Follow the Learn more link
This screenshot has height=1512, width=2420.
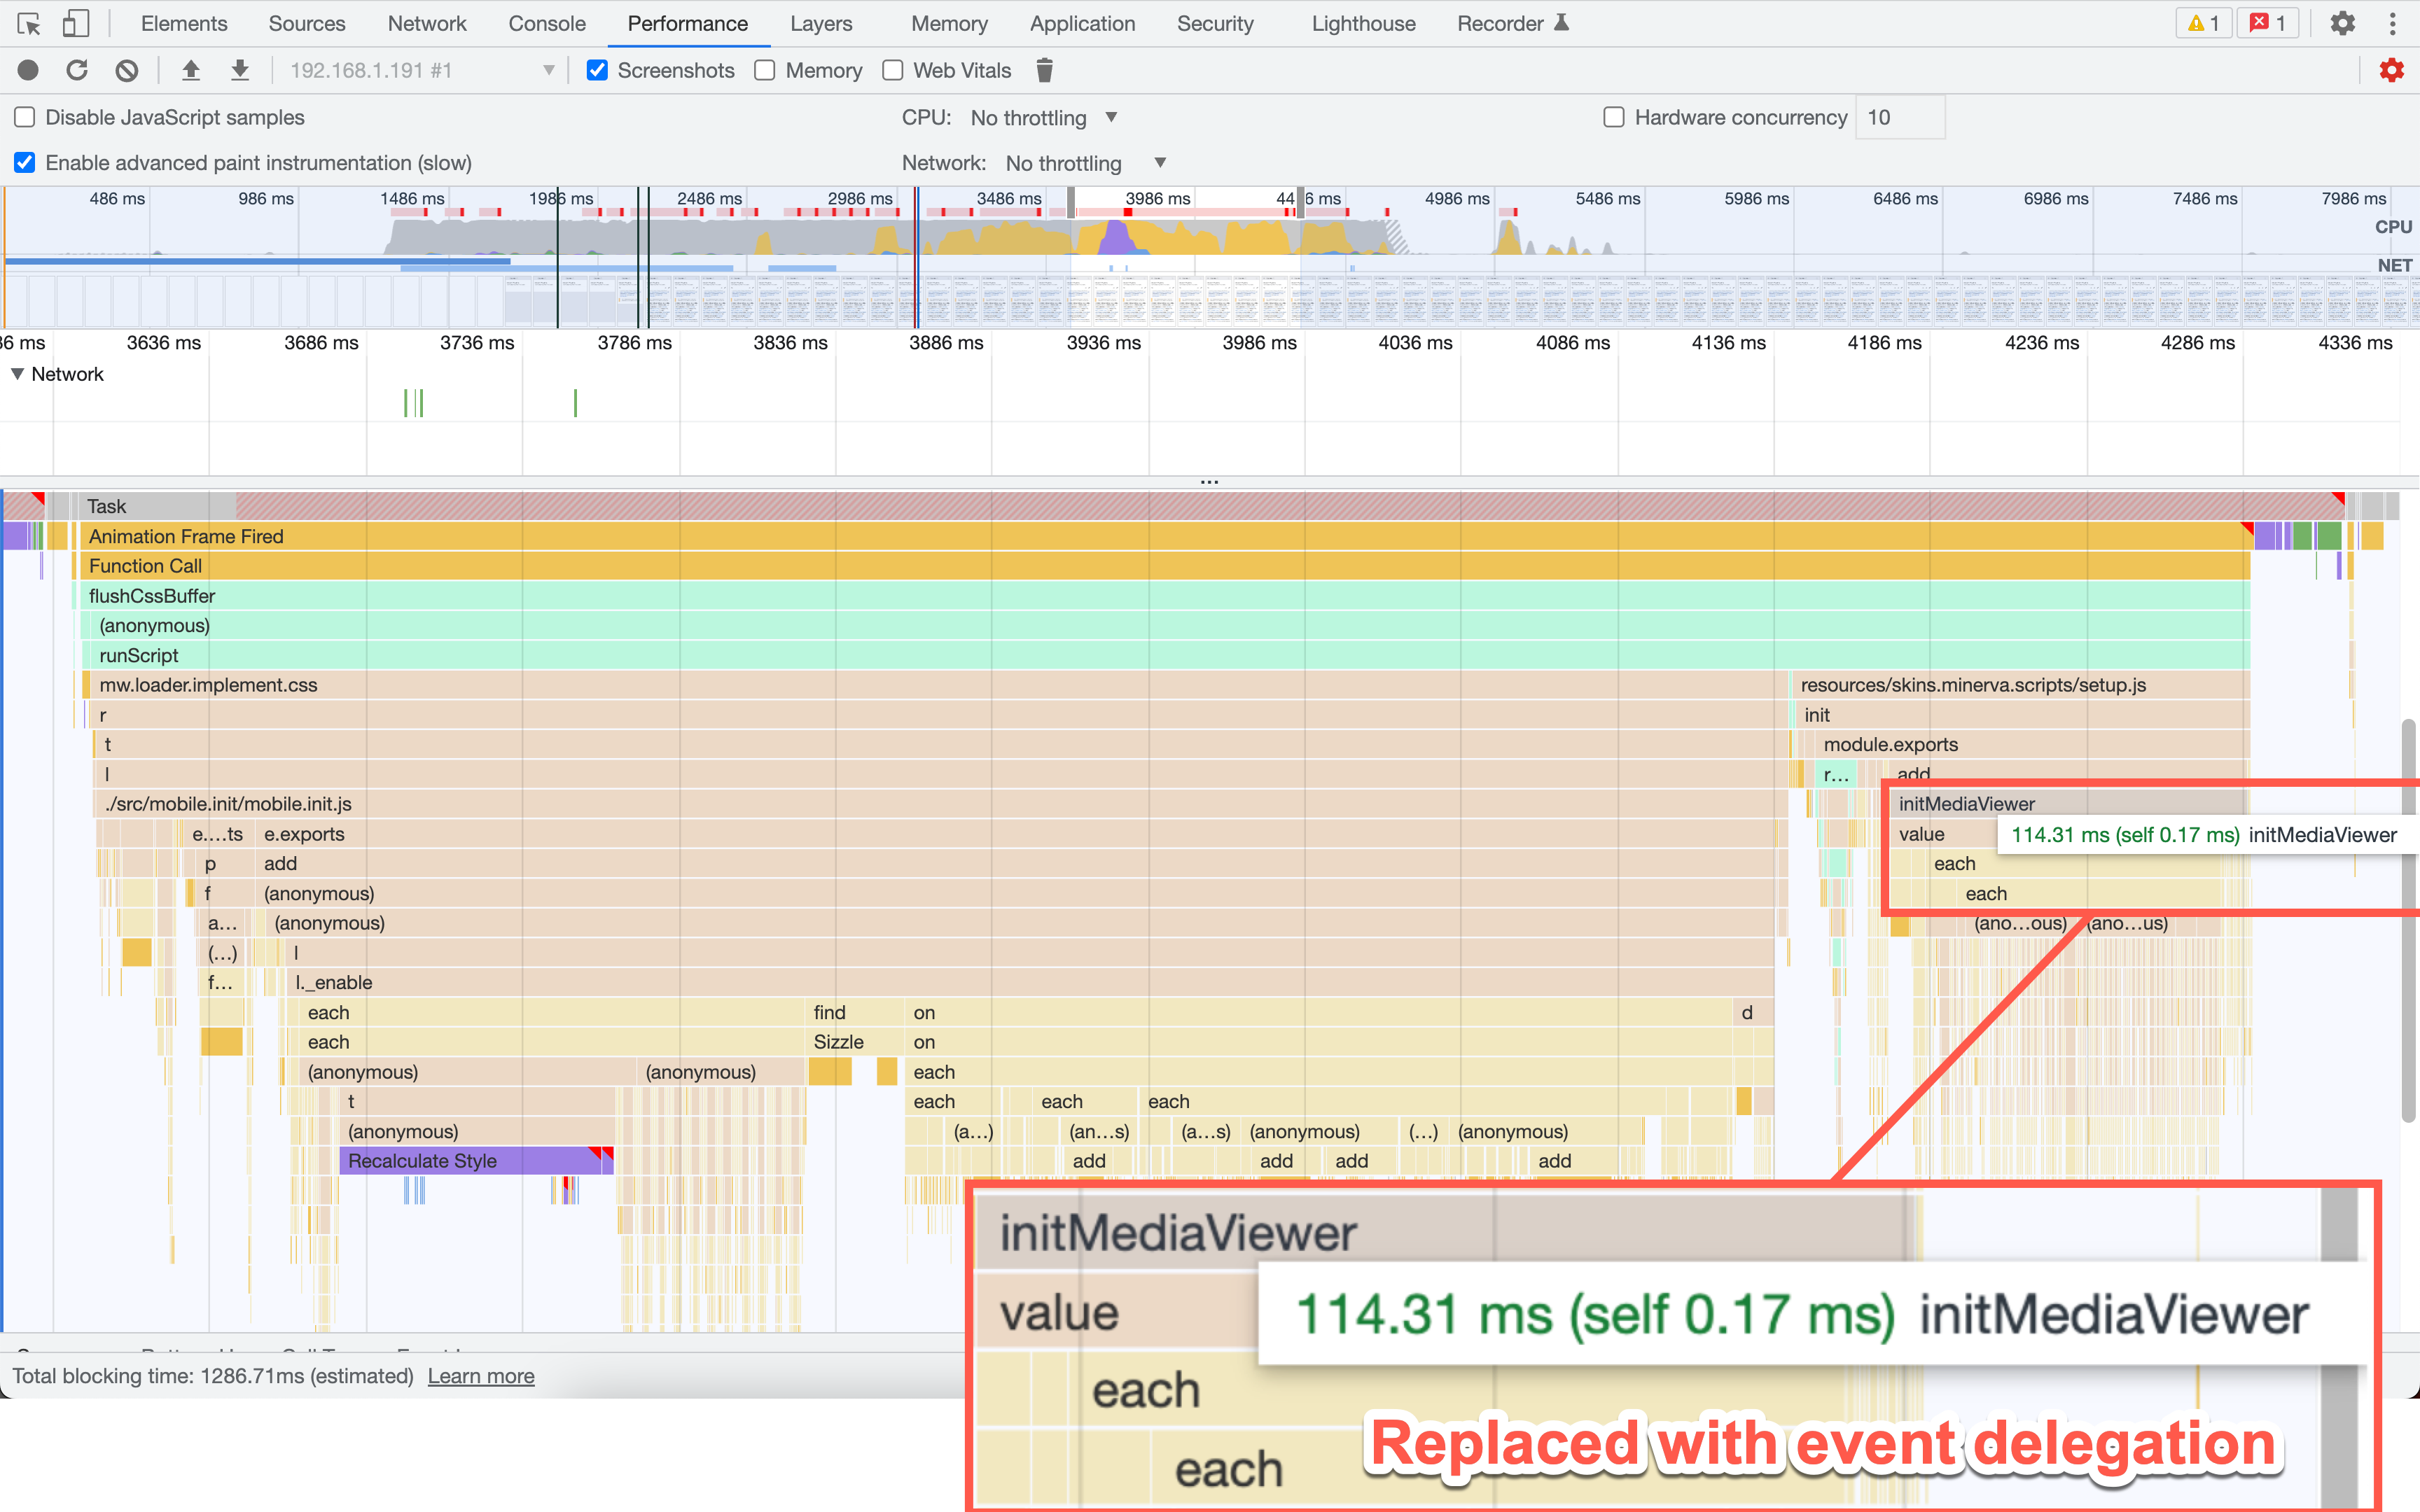pyautogui.click(x=481, y=1376)
